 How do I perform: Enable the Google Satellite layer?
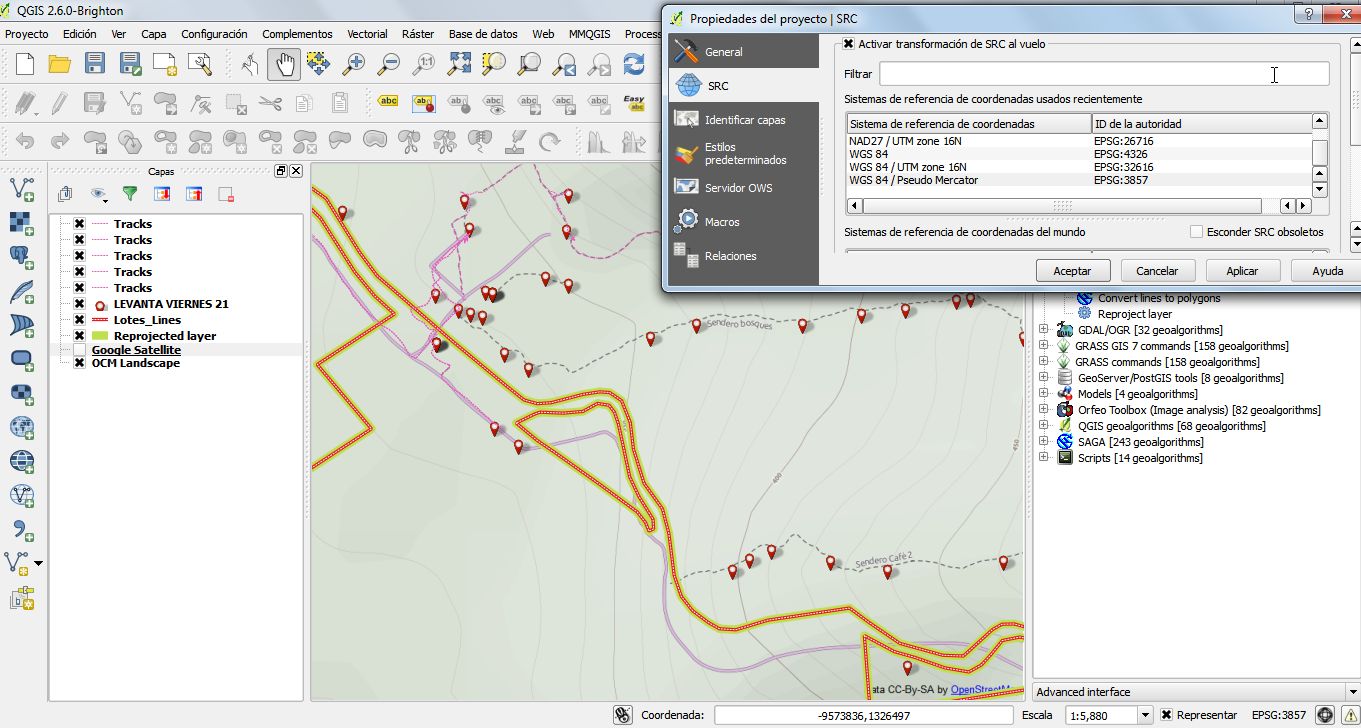[x=79, y=350]
